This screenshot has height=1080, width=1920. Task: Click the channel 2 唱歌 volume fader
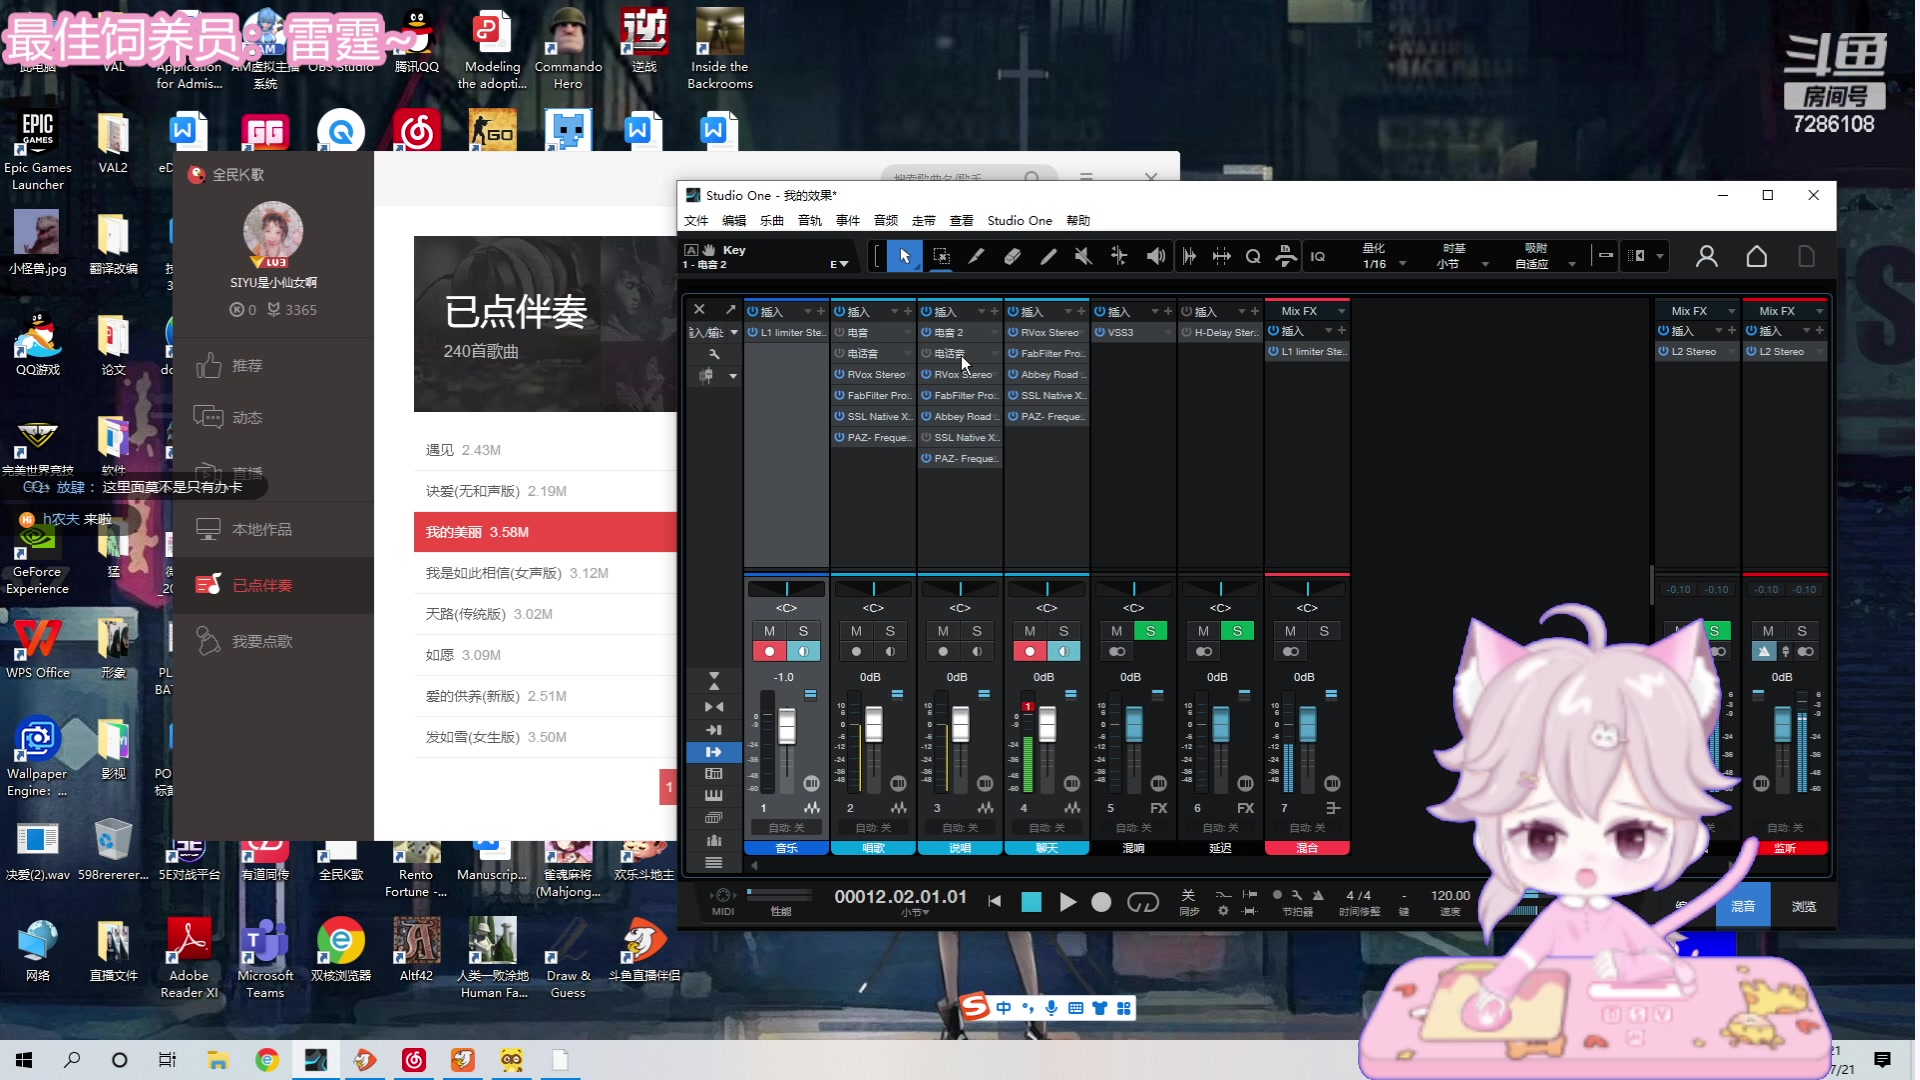click(874, 724)
